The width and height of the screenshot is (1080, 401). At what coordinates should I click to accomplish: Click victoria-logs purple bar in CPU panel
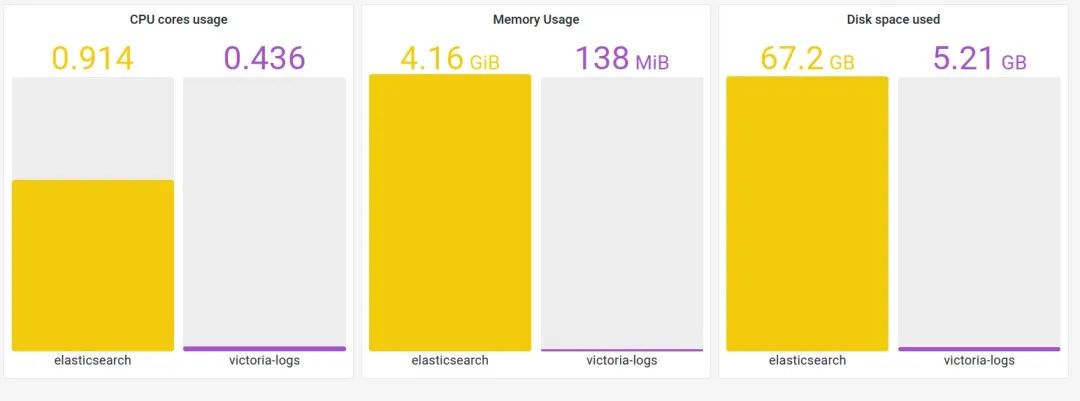[x=264, y=348]
